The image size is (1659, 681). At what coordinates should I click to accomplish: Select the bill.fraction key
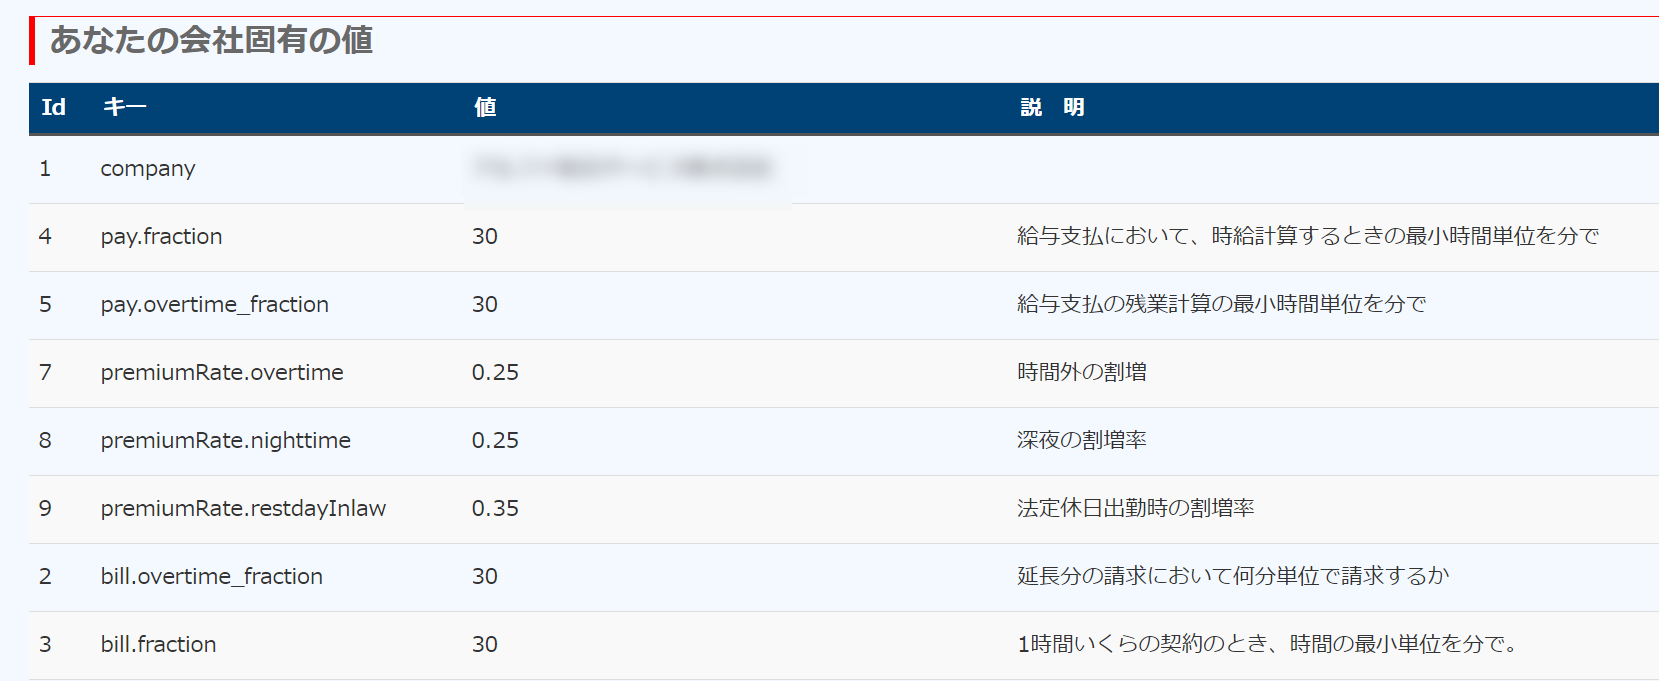point(158,645)
